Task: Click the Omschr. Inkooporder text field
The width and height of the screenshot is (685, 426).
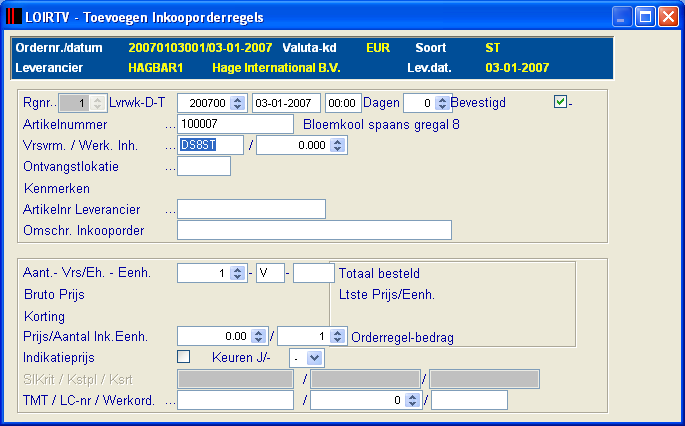Action: click(314, 230)
